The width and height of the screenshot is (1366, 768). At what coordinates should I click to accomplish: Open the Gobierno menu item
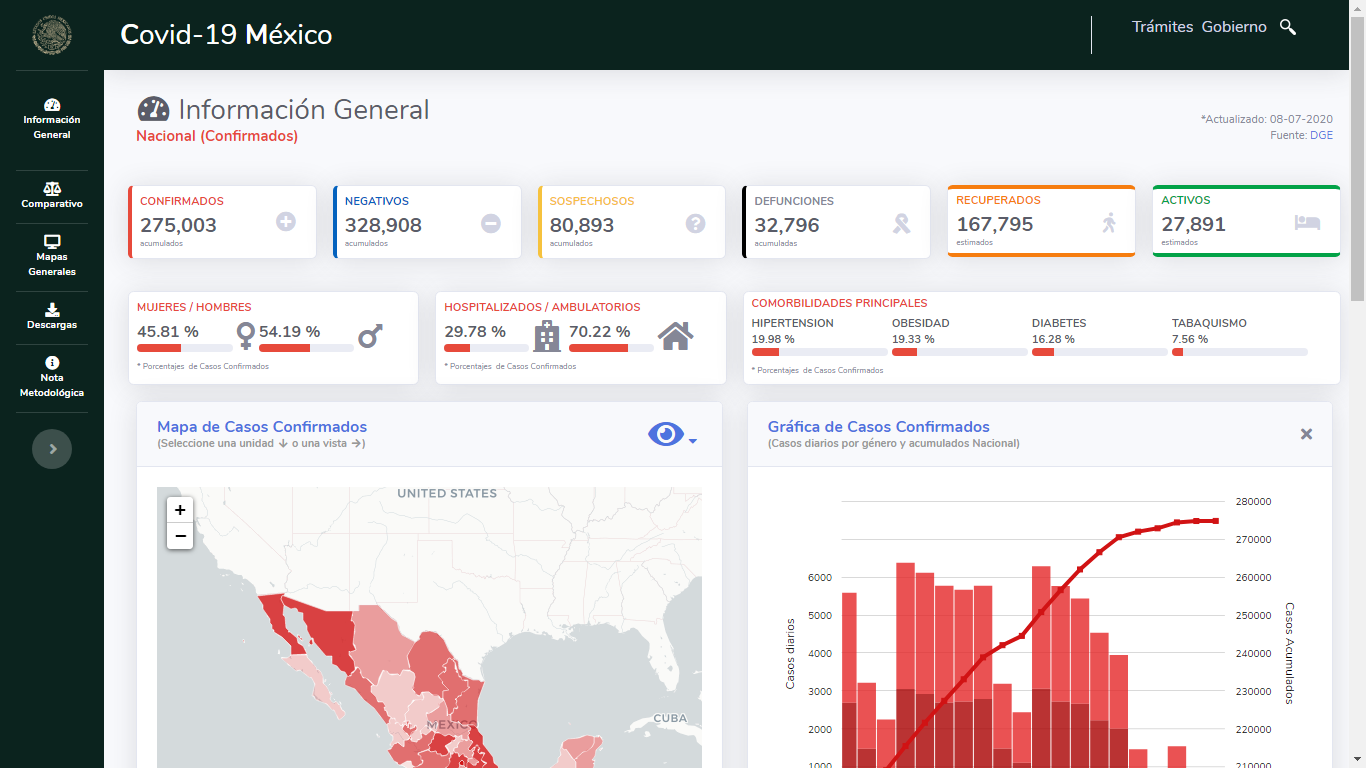[1234, 27]
